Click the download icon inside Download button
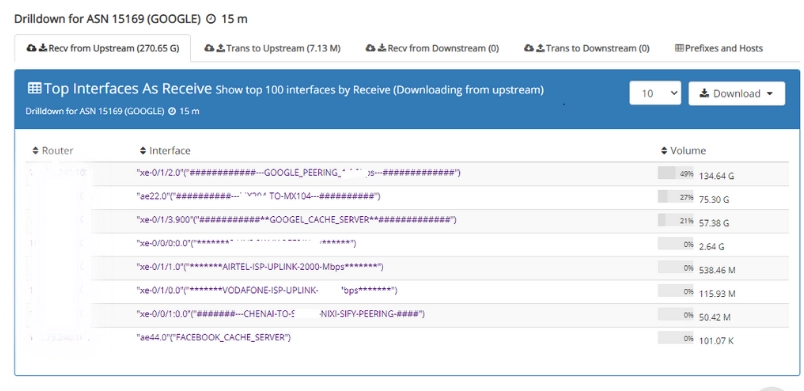 pyautogui.click(x=704, y=93)
